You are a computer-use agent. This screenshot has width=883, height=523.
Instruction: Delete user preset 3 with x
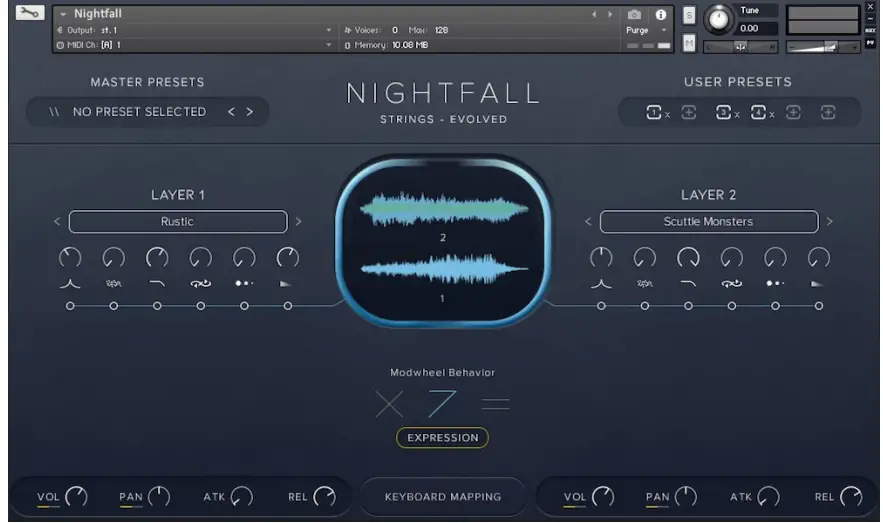737,115
